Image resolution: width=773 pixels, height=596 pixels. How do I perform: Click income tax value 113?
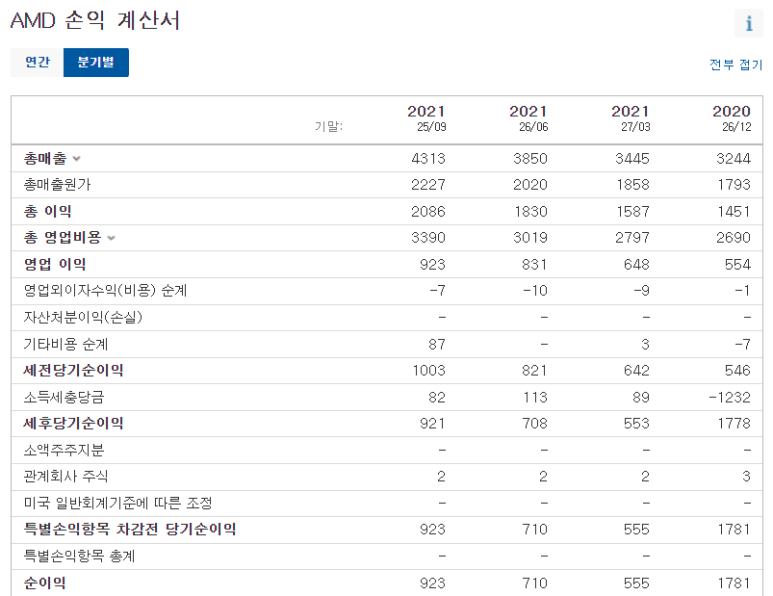click(535, 397)
